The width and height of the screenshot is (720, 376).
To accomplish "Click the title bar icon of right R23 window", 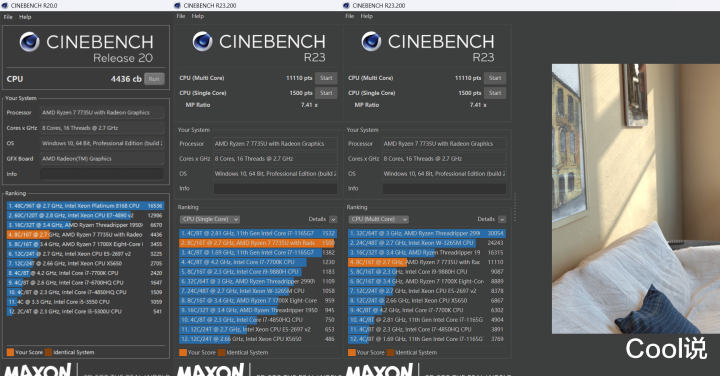I will coord(347,6).
